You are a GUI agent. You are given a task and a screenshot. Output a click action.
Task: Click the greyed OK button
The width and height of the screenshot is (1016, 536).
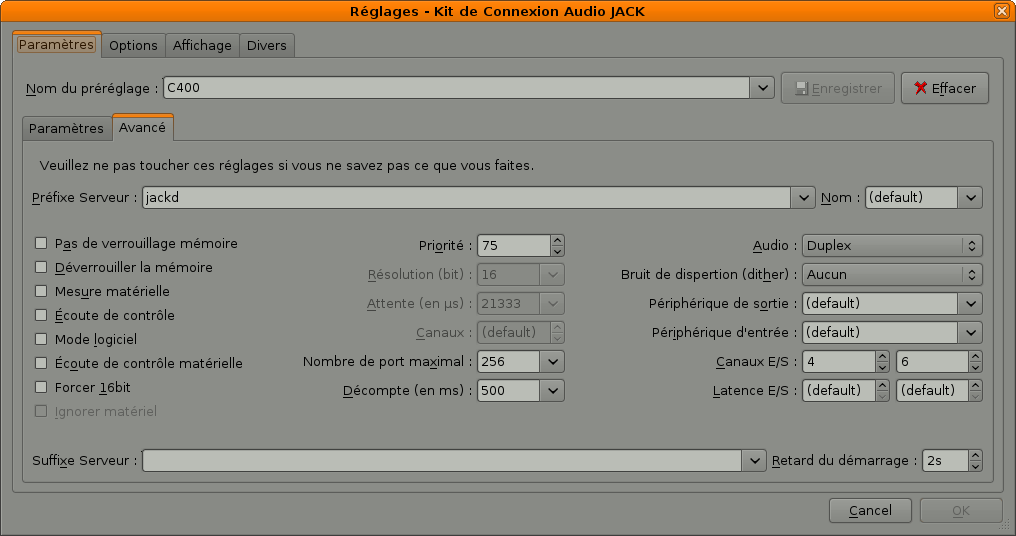(961, 511)
